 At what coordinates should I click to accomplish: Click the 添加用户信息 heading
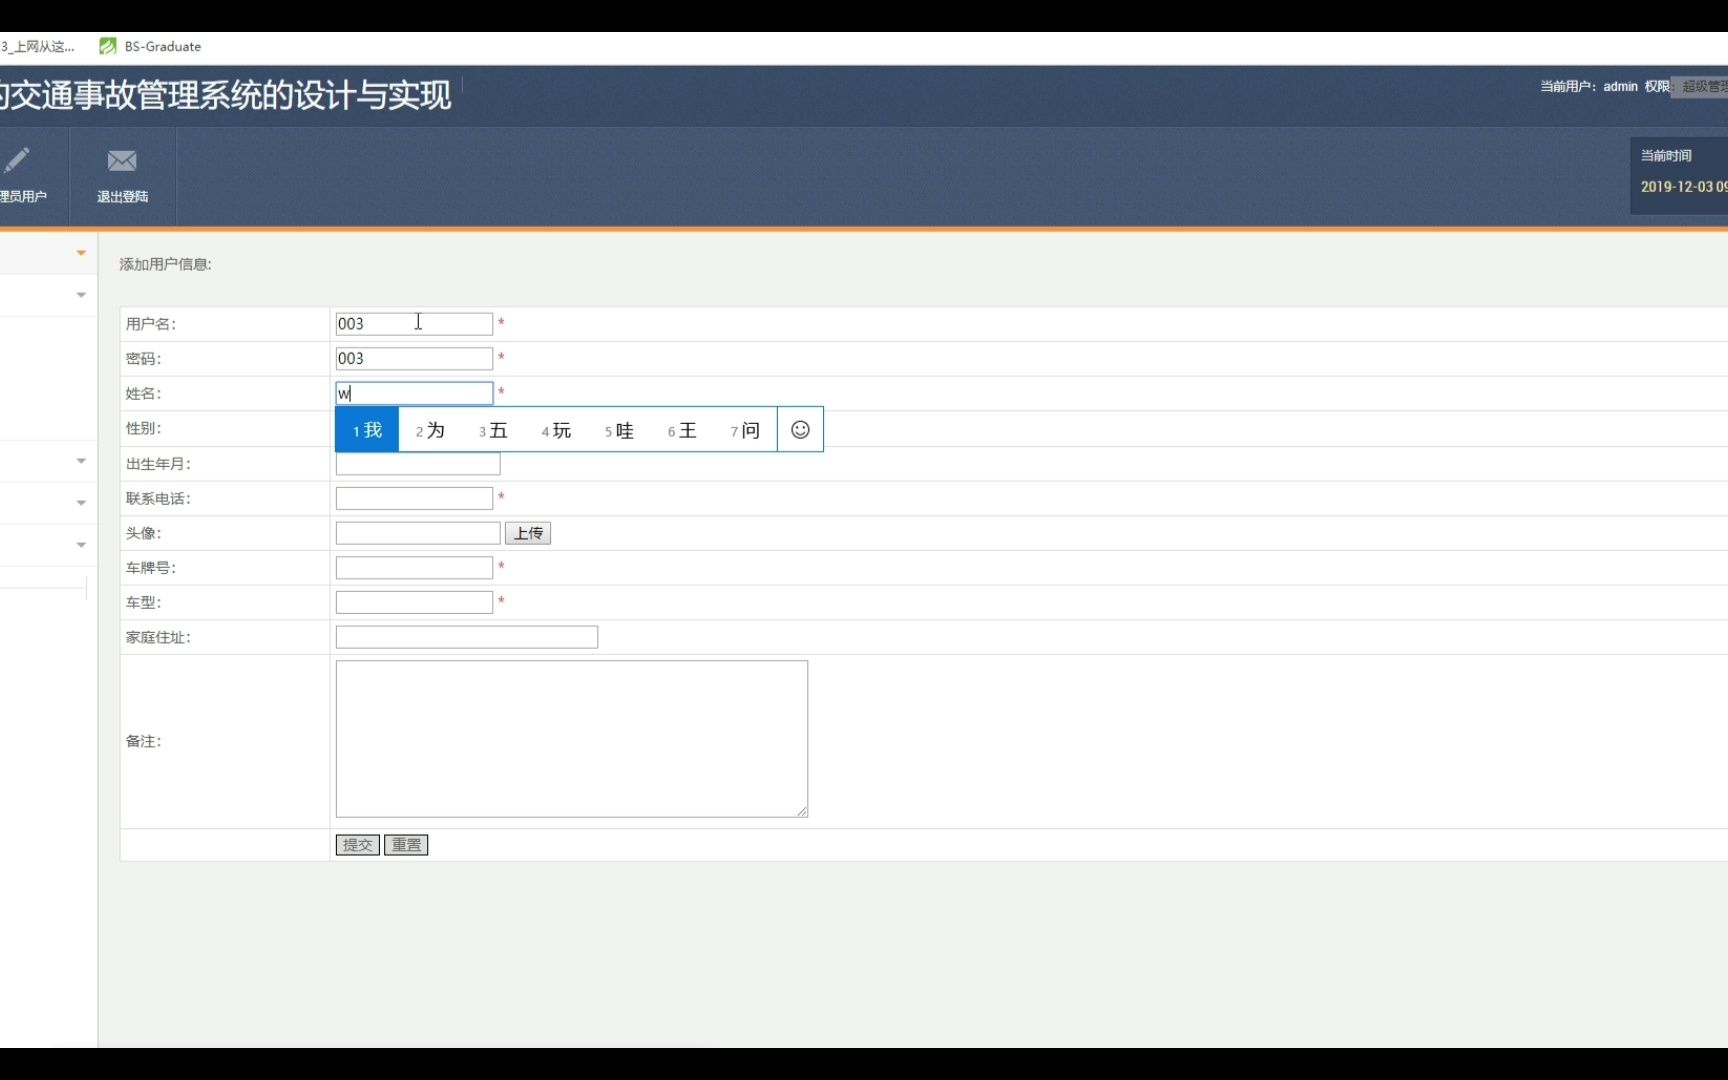tap(166, 264)
